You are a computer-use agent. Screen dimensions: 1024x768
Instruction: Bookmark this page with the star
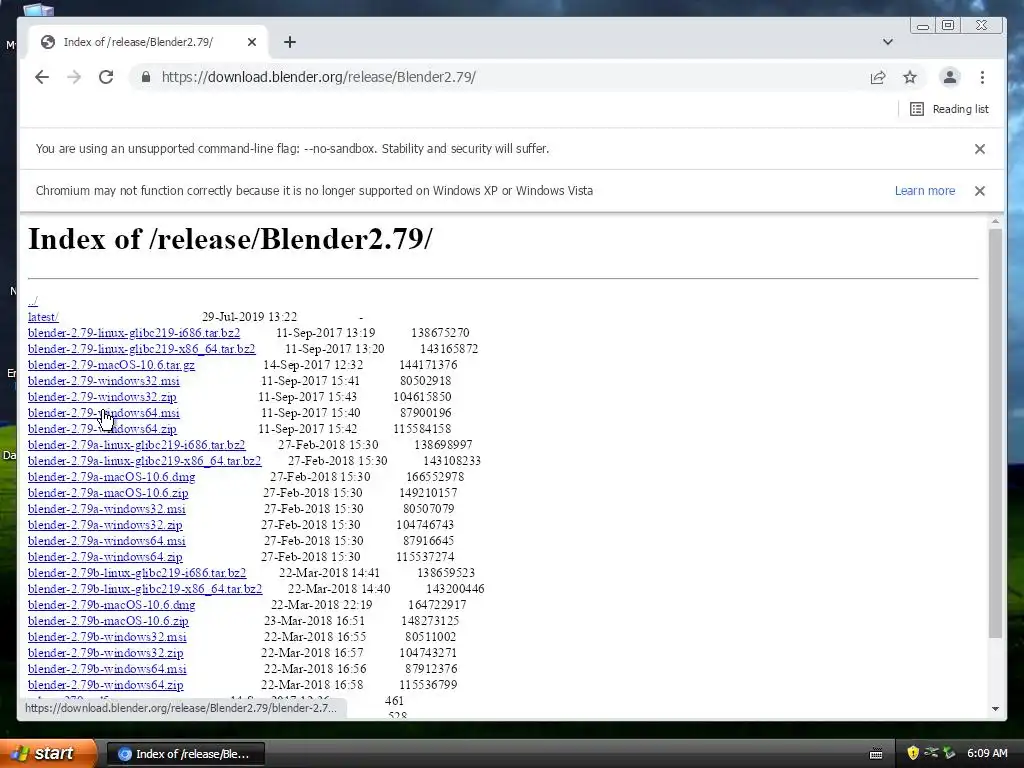tap(910, 77)
